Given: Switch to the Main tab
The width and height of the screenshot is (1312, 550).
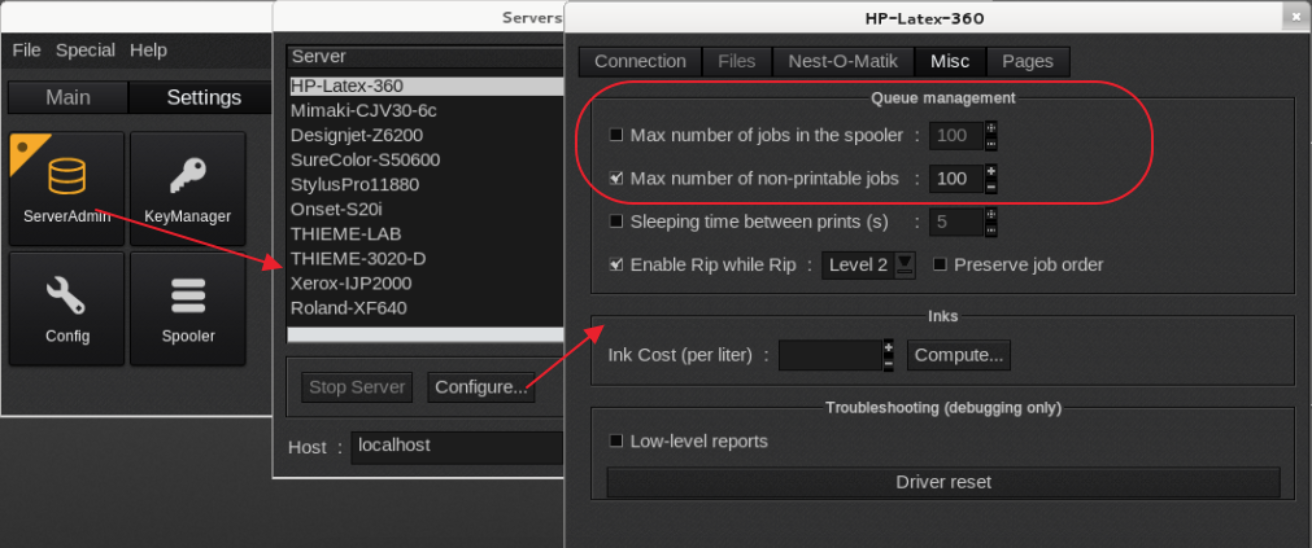Looking at the screenshot, I should (68, 97).
